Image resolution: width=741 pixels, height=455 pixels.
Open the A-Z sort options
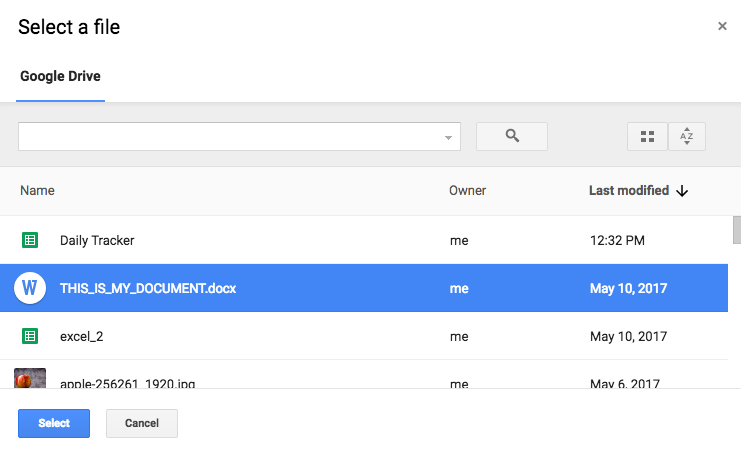point(686,136)
